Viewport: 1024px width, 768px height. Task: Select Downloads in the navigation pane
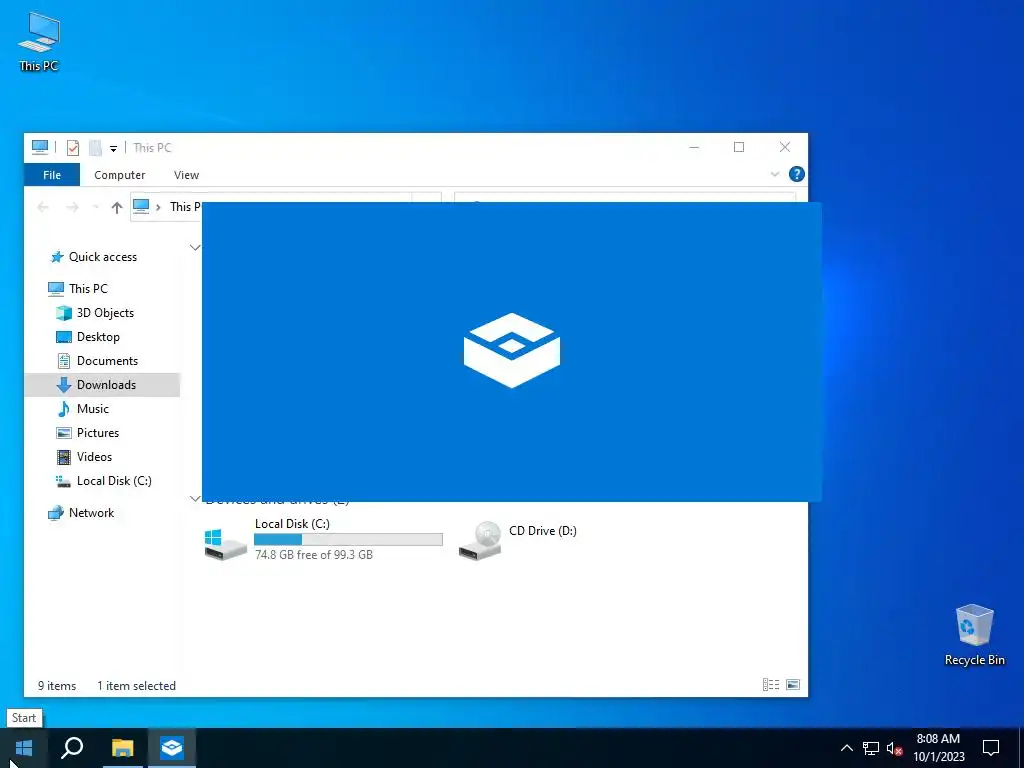click(x=102, y=385)
